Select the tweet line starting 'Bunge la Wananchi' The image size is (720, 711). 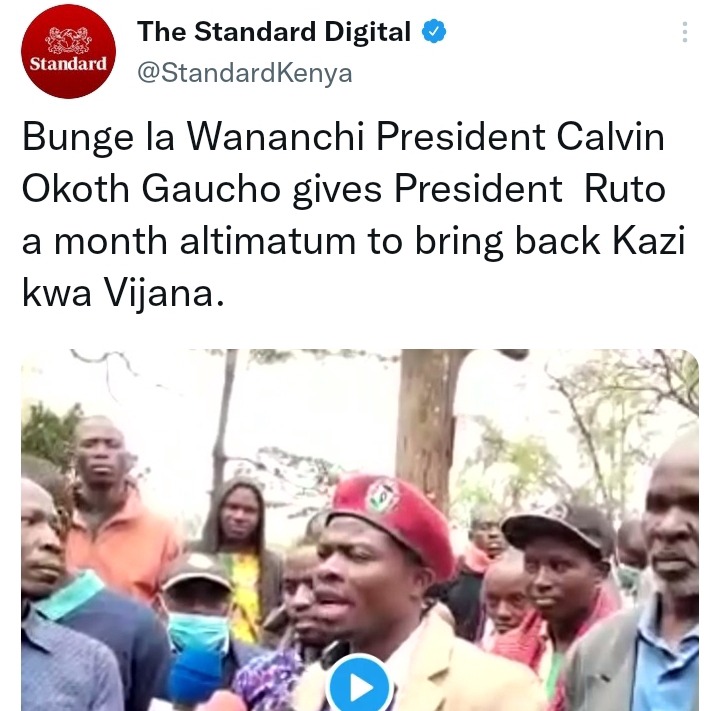(x=343, y=137)
